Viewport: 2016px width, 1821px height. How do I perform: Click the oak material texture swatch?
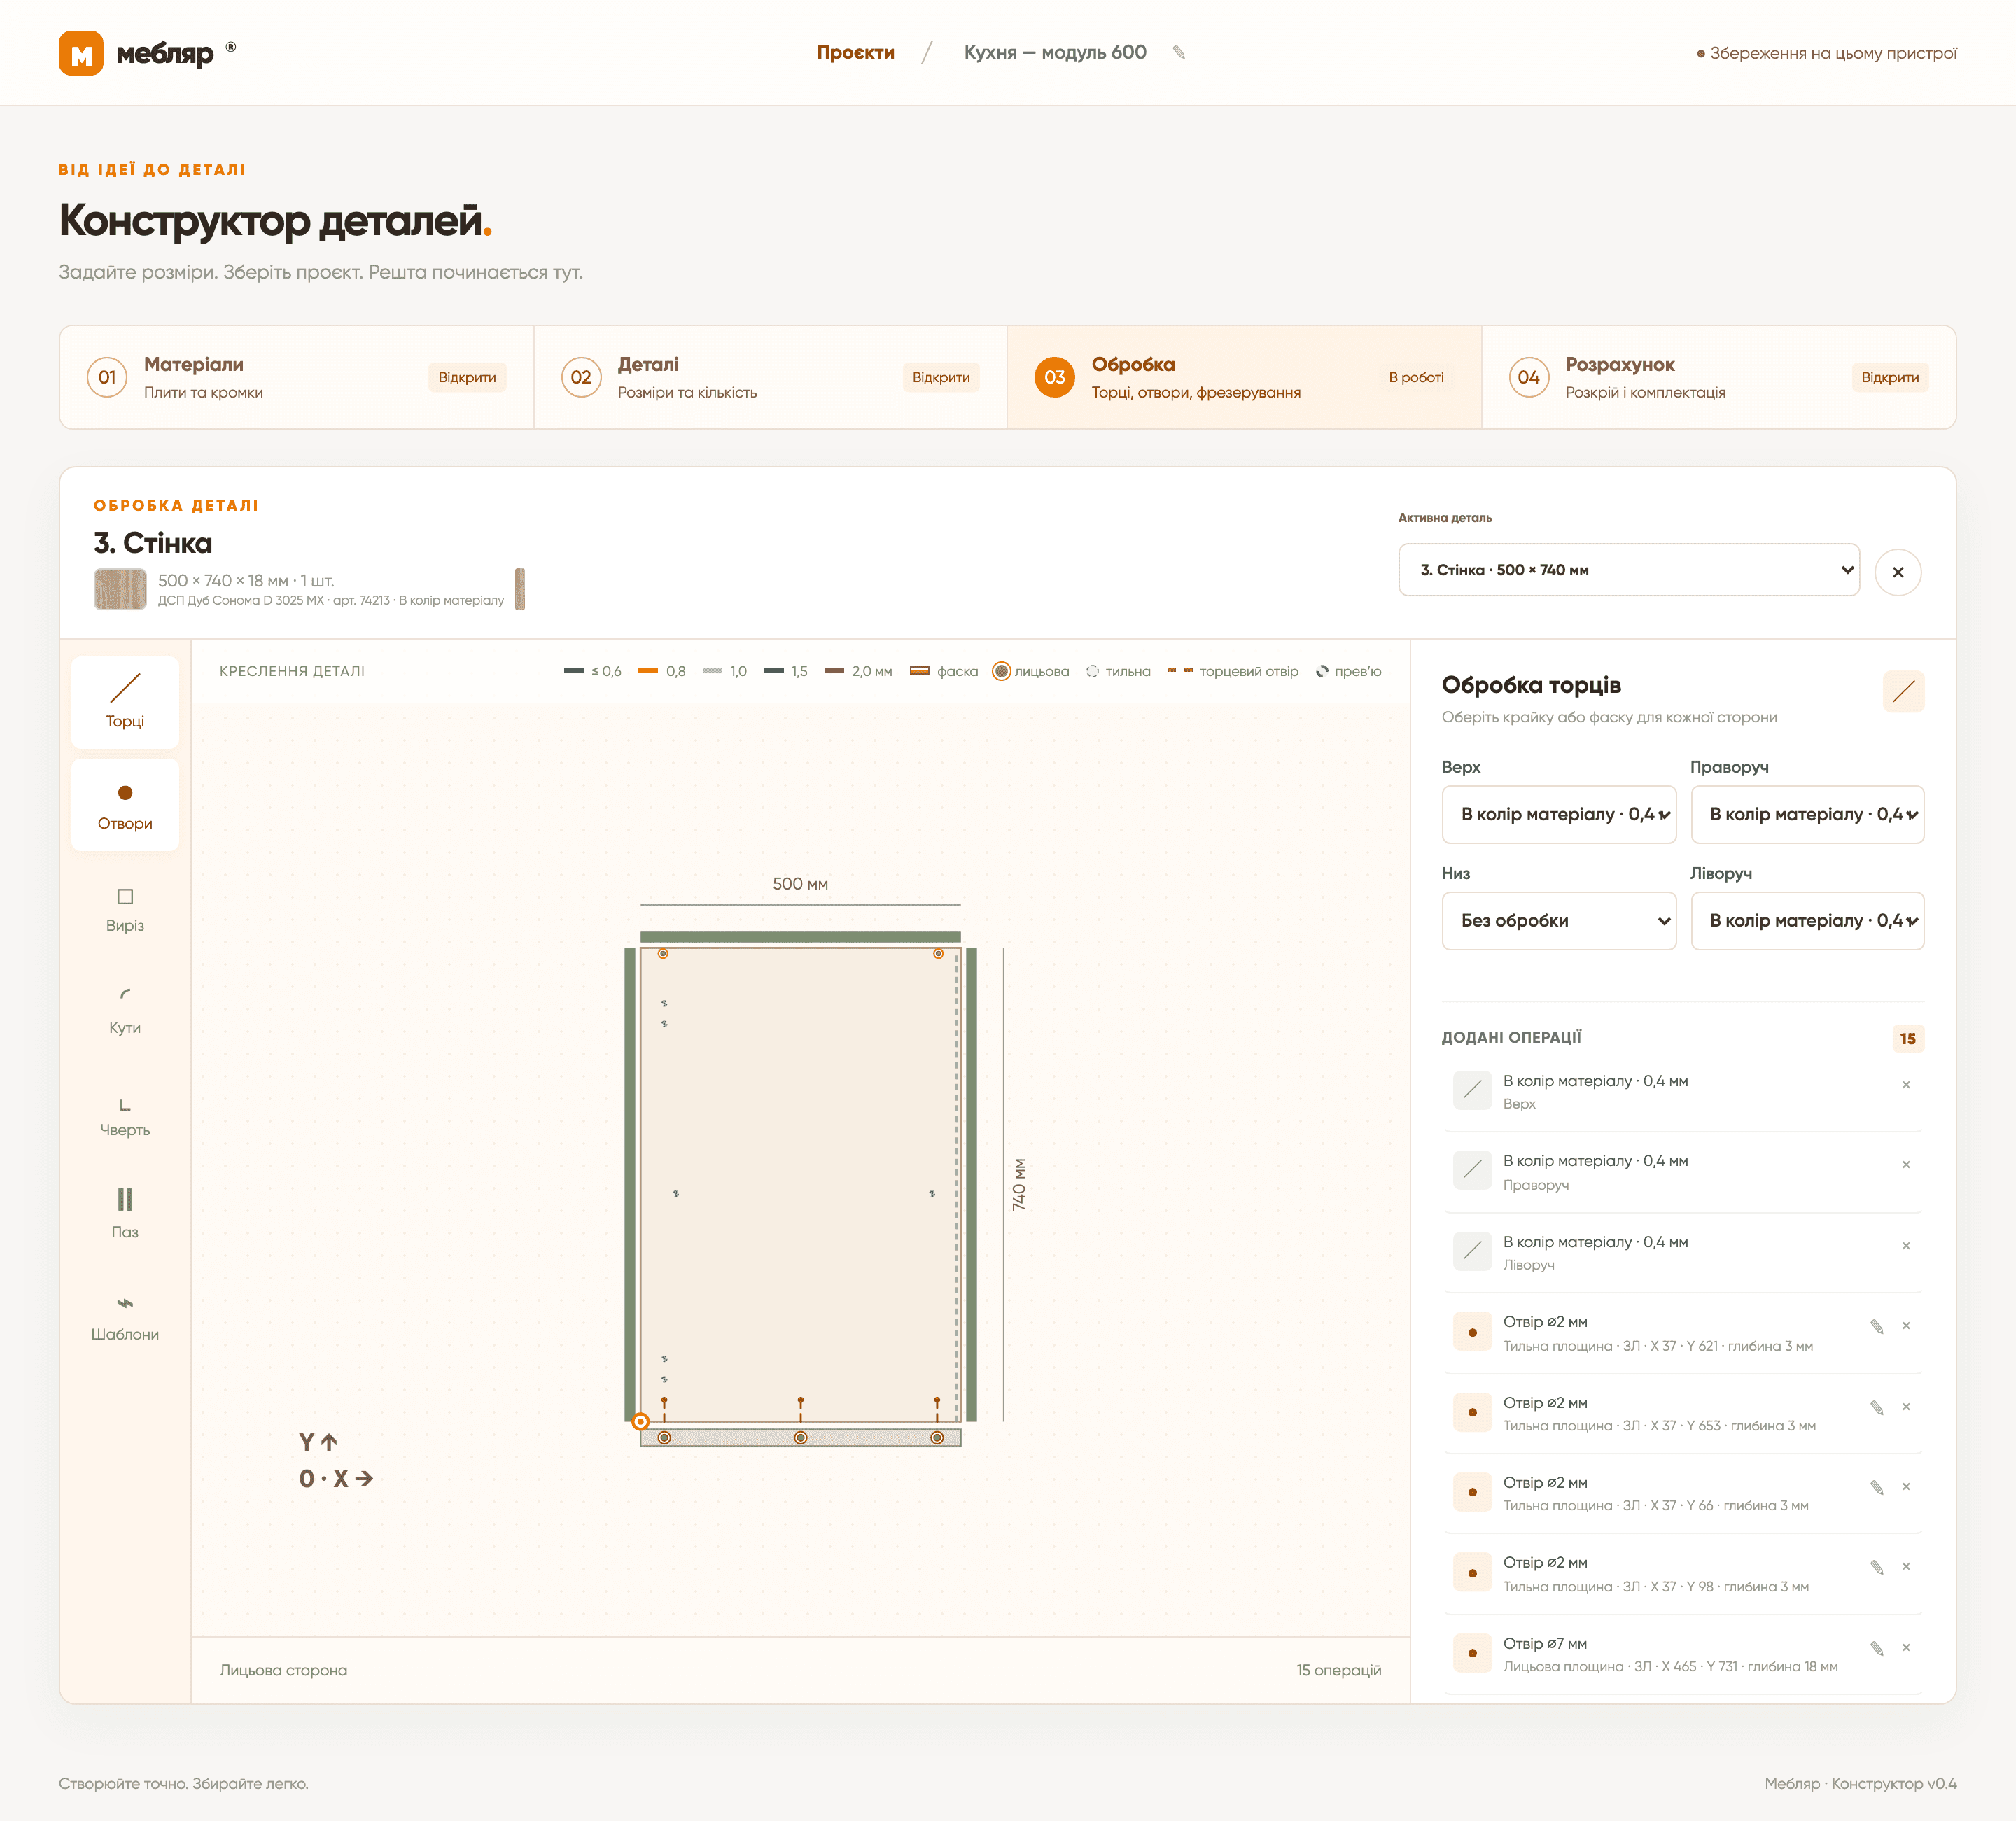[x=120, y=589]
